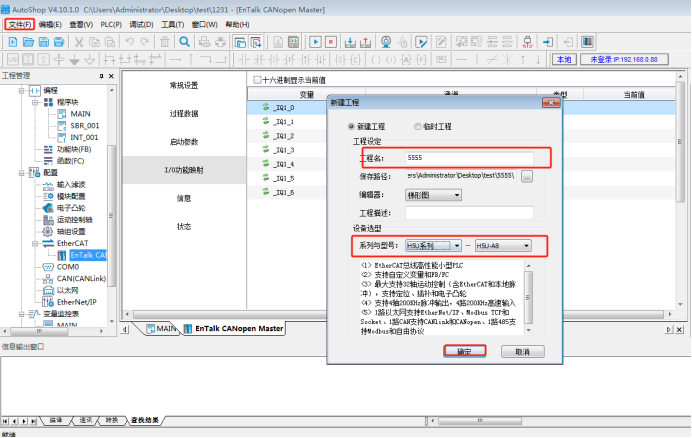Screen dimensions: 692x438
Task: Click the 保存路径 field
Action: (x=461, y=176)
